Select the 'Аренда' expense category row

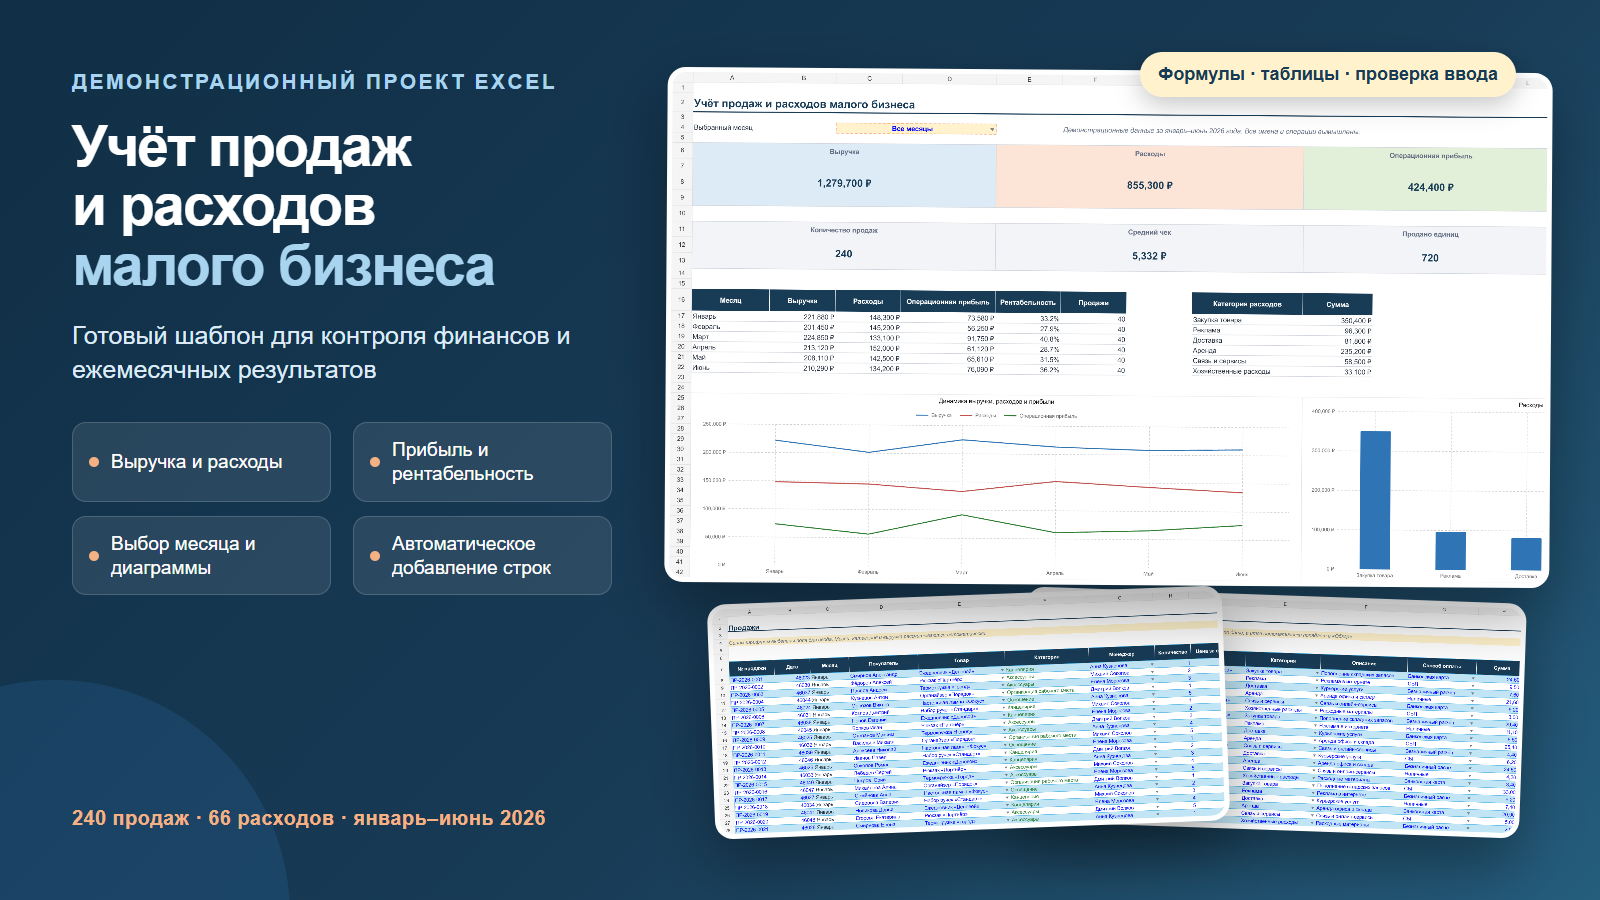[x=1282, y=351]
